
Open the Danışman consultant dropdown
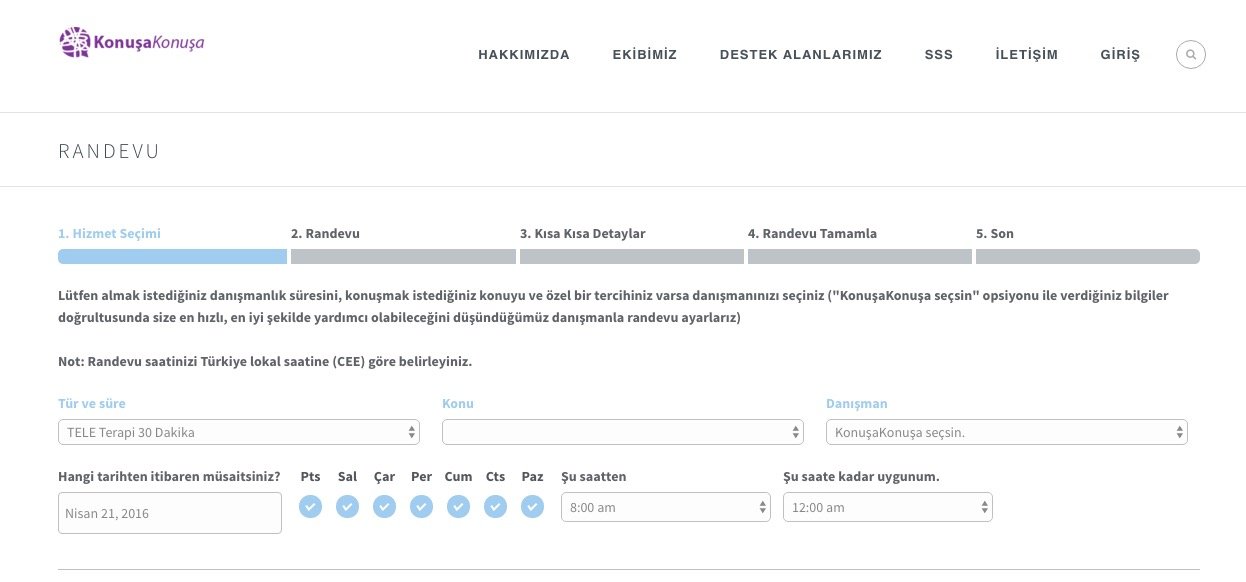click(1006, 432)
